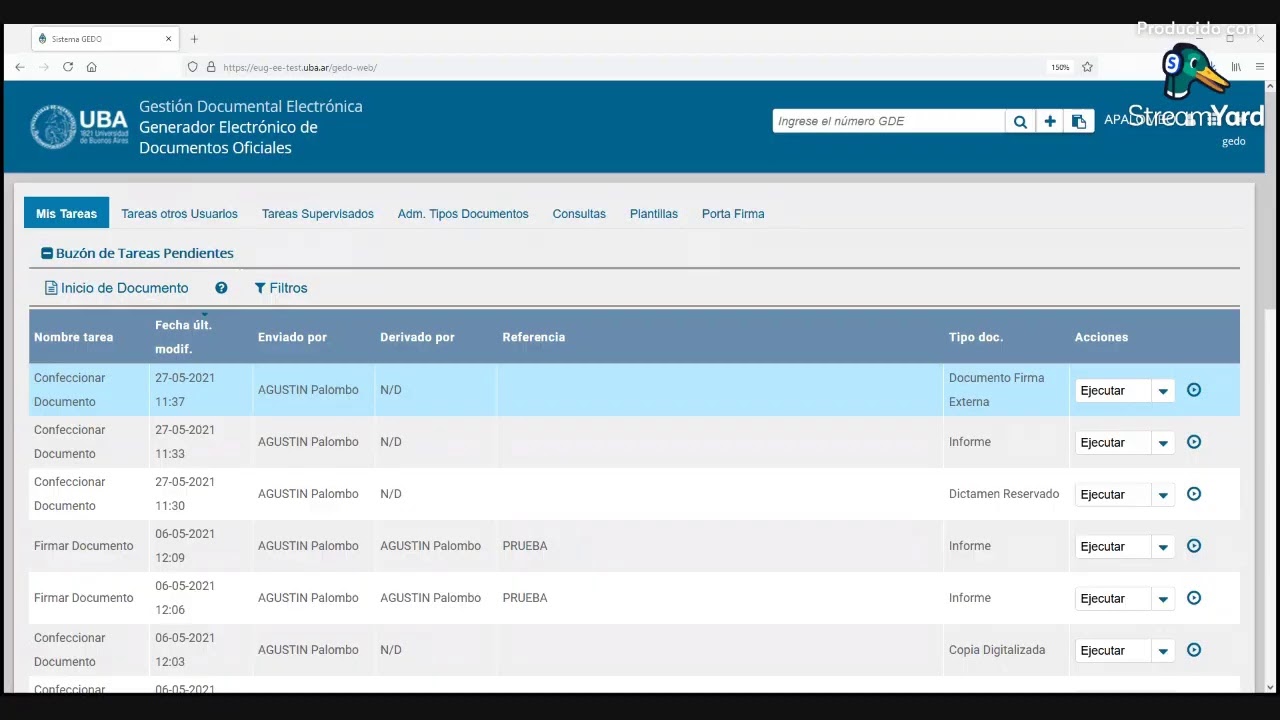The image size is (1280, 720).
Task: Go back with browser back arrow
Action: (x=19, y=67)
